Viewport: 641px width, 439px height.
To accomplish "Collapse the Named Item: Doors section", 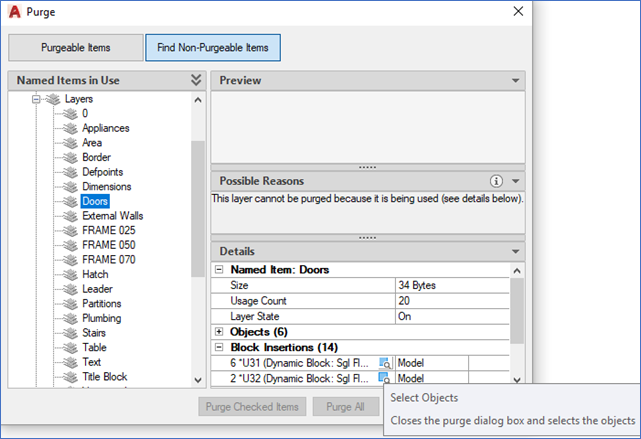I will click(219, 269).
